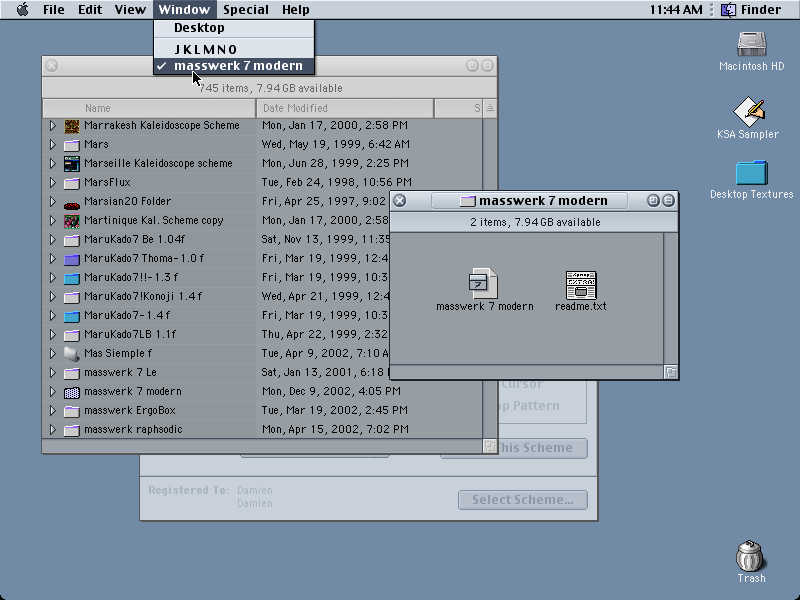800x600 pixels.
Task: Click masswerk ErgoBox folder icon
Action: pyautogui.click(x=72, y=411)
